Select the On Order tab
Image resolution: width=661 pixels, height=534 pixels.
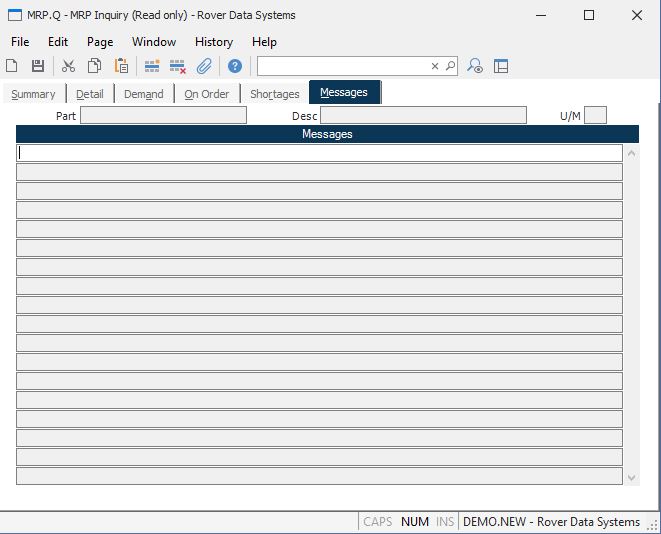coord(206,94)
